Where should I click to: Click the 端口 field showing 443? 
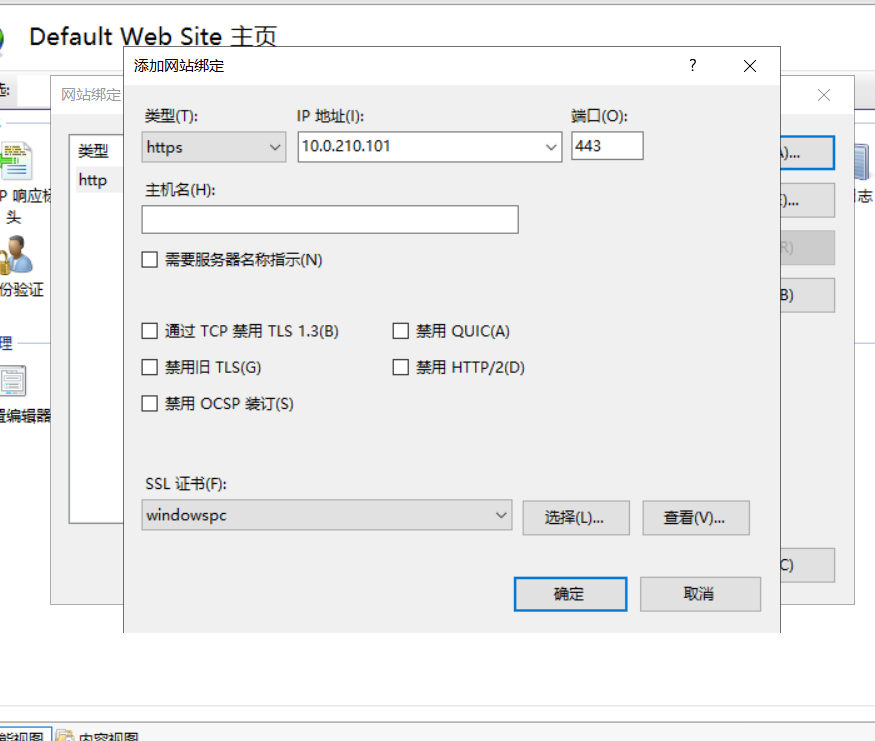pyautogui.click(x=607, y=146)
